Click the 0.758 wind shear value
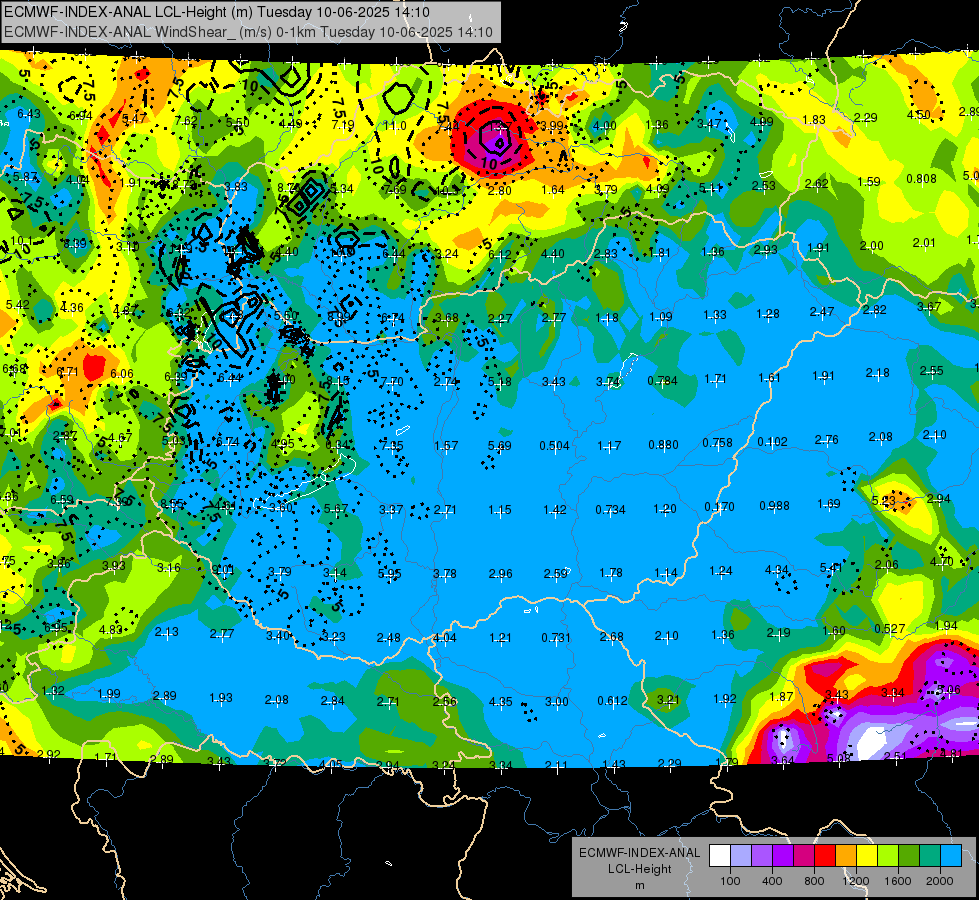Screen dimensions: 979x900 [717, 443]
